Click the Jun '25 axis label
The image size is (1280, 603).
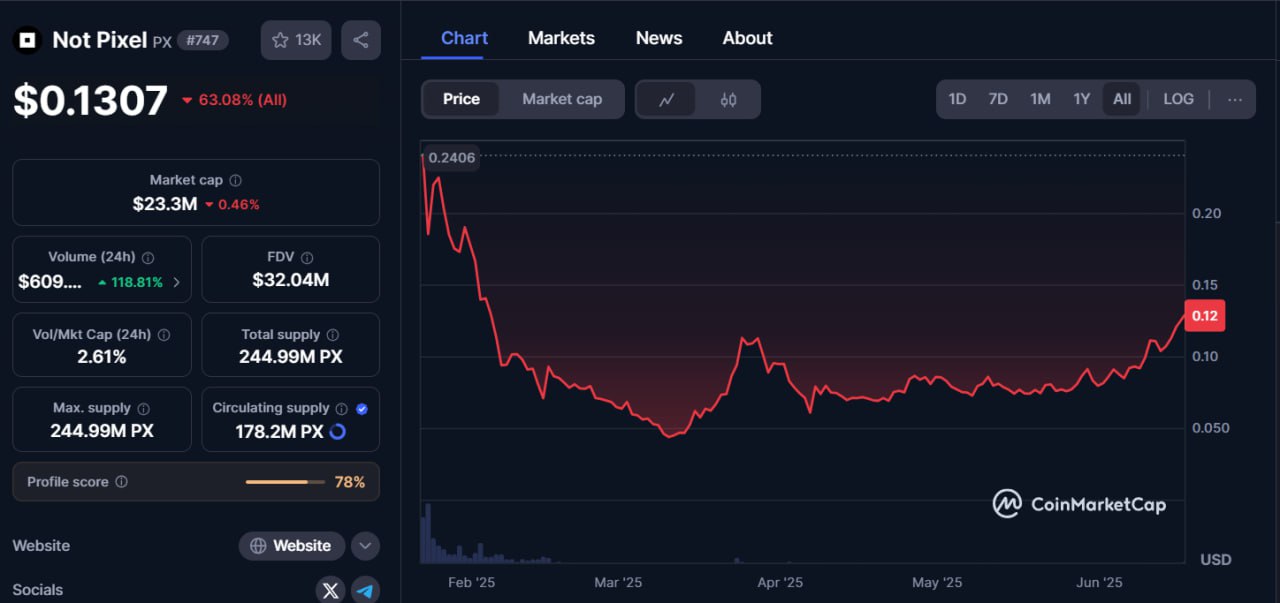(x=1099, y=582)
